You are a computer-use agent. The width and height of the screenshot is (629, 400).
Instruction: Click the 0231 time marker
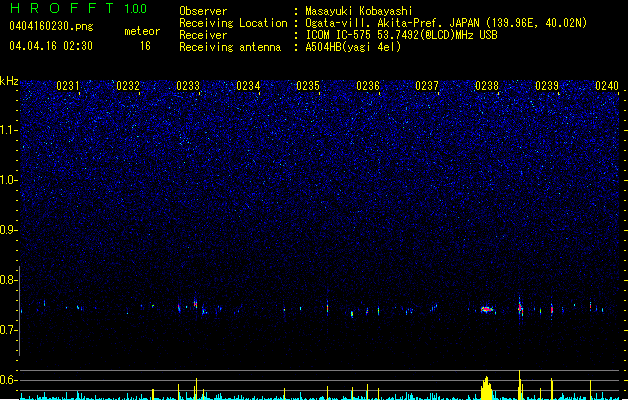point(68,86)
